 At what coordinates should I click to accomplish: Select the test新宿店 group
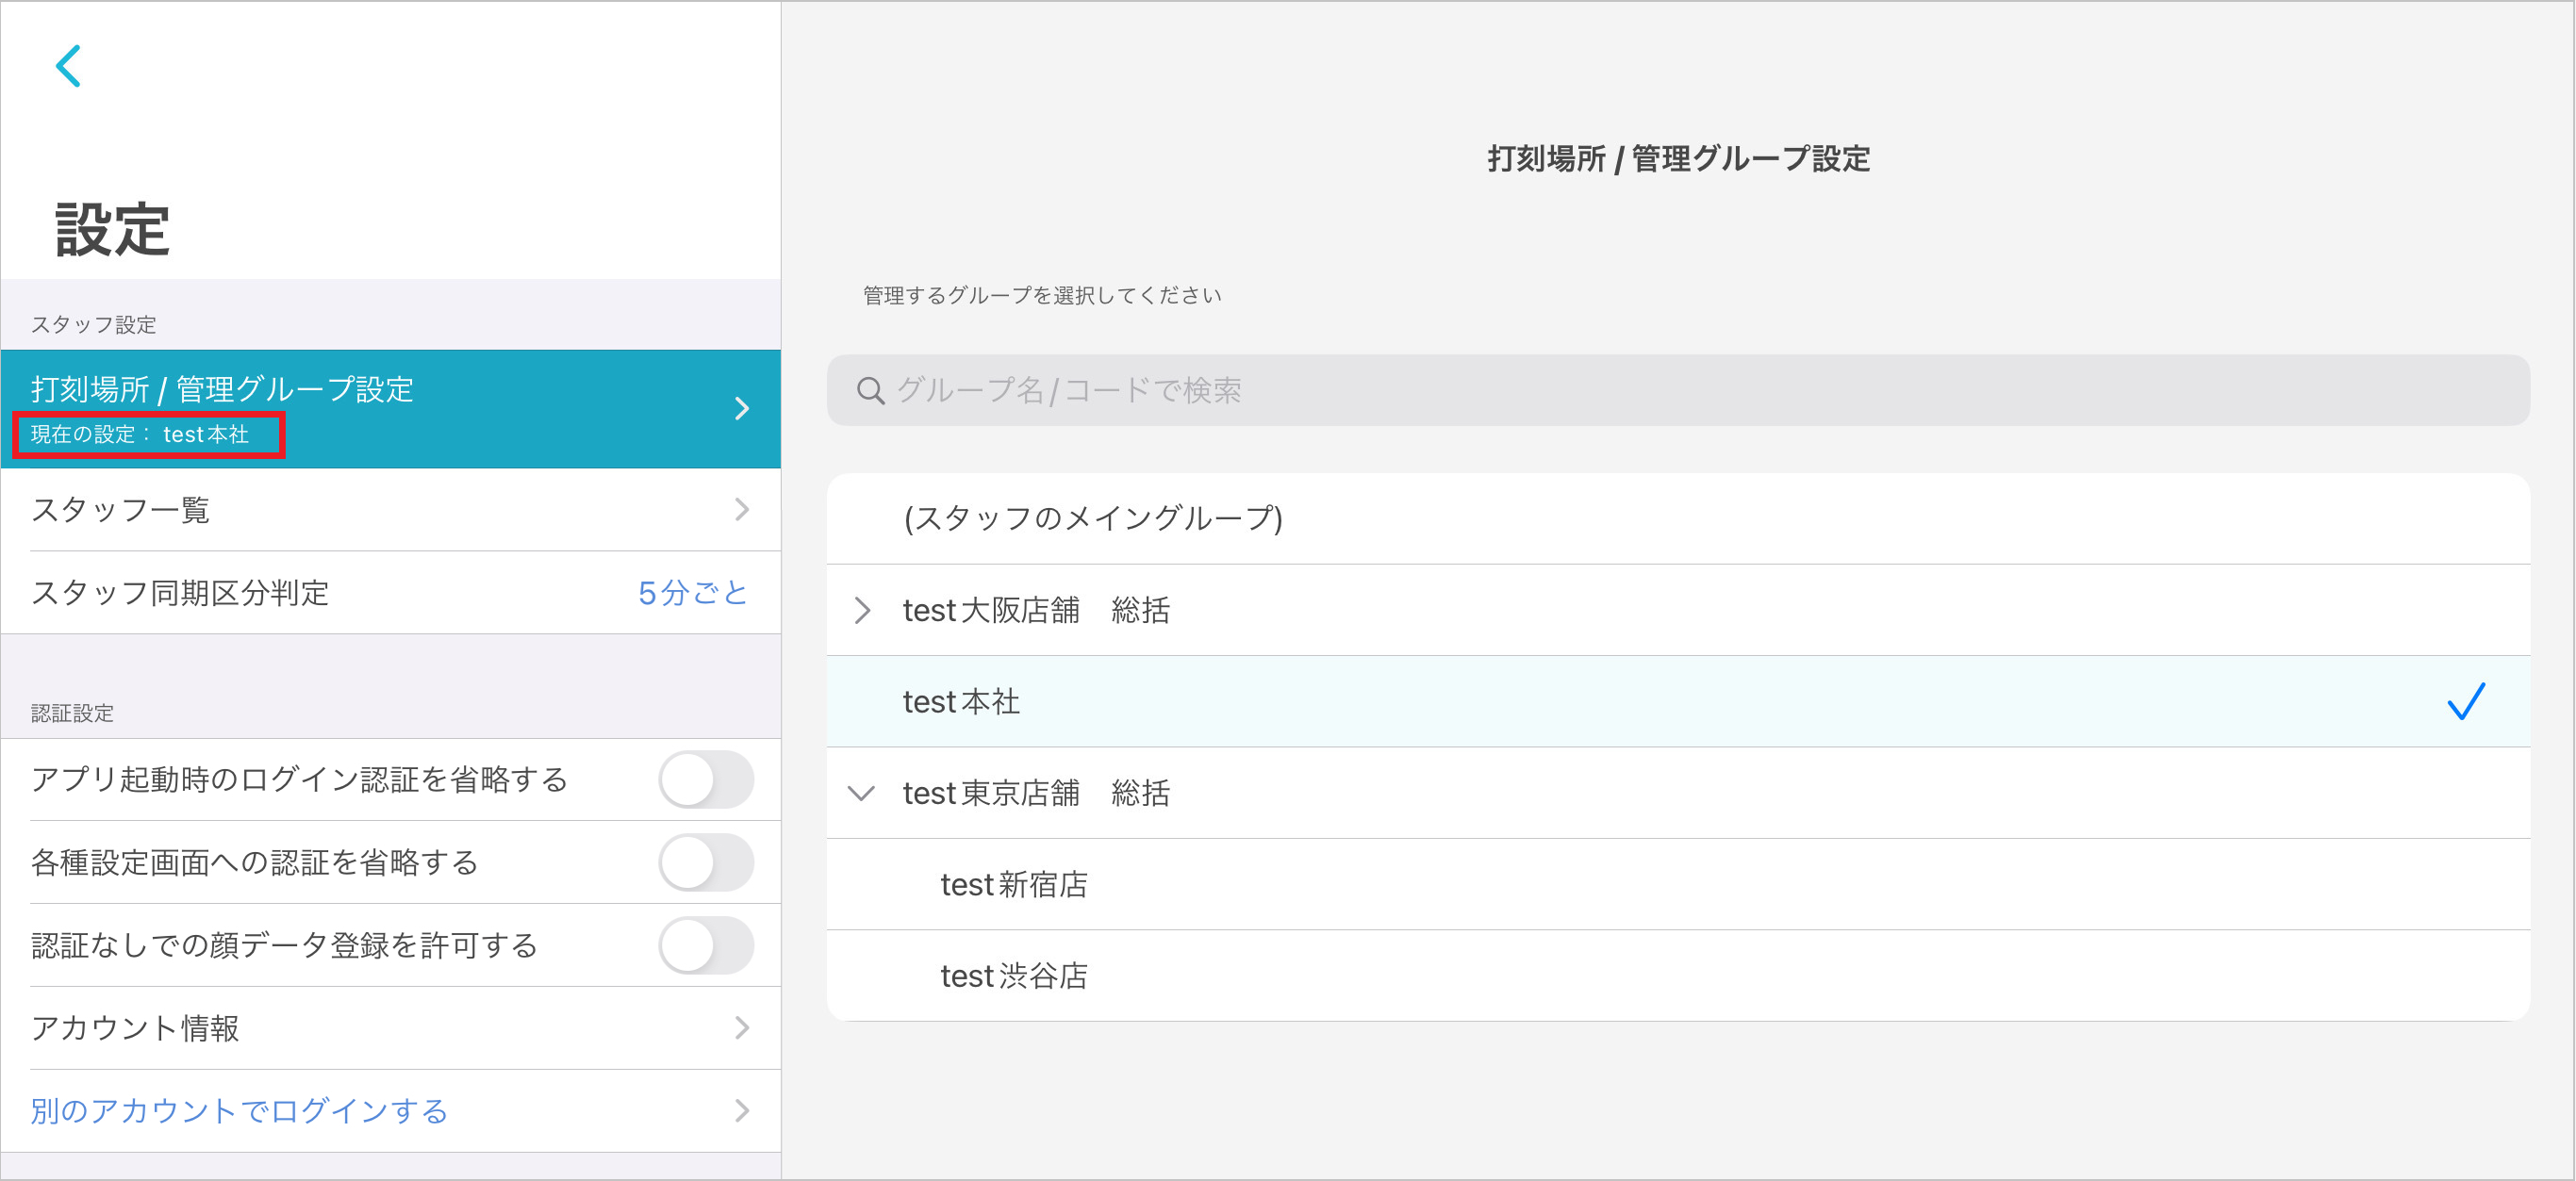coord(1013,884)
